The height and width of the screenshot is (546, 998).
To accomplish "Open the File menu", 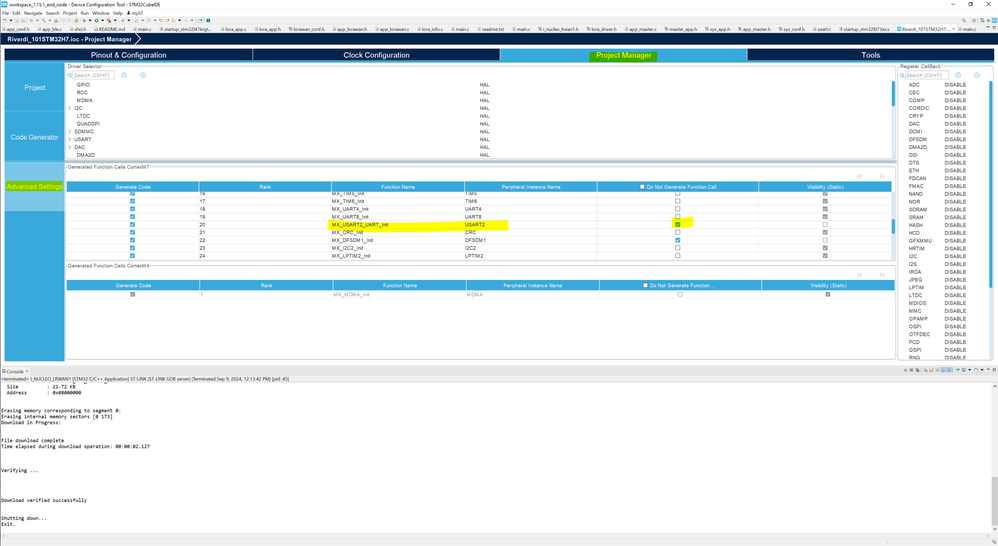I will pyautogui.click(x=6, y=13).
